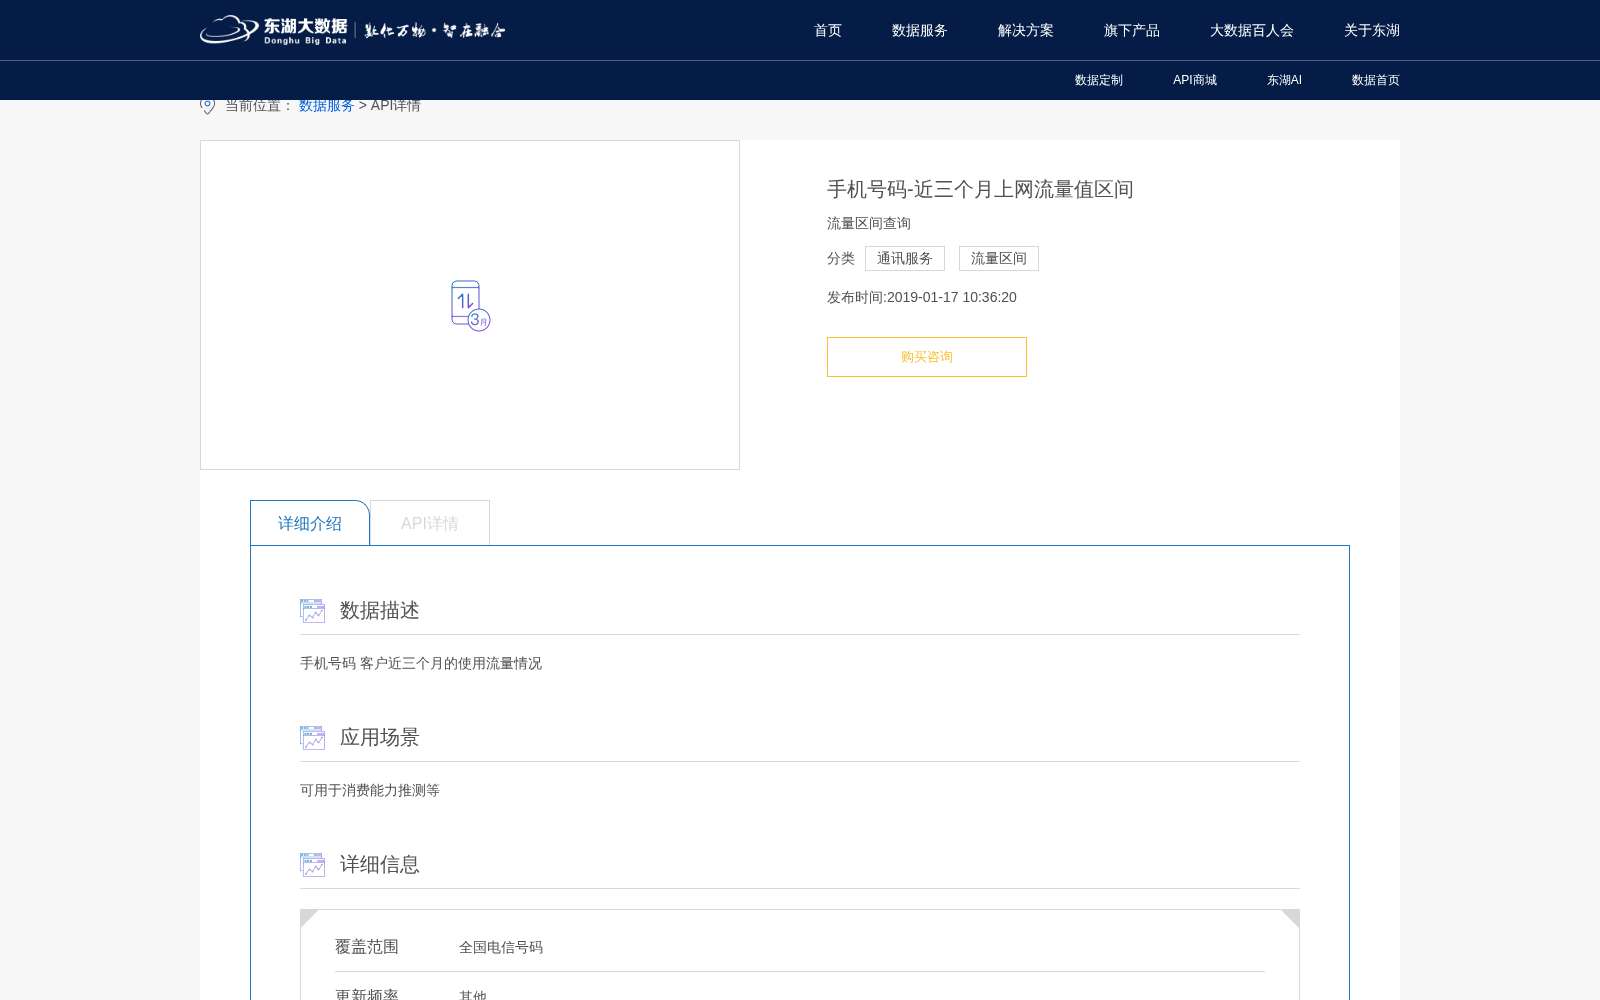Go to API商城 in sub-navigation

point(1195,80)
